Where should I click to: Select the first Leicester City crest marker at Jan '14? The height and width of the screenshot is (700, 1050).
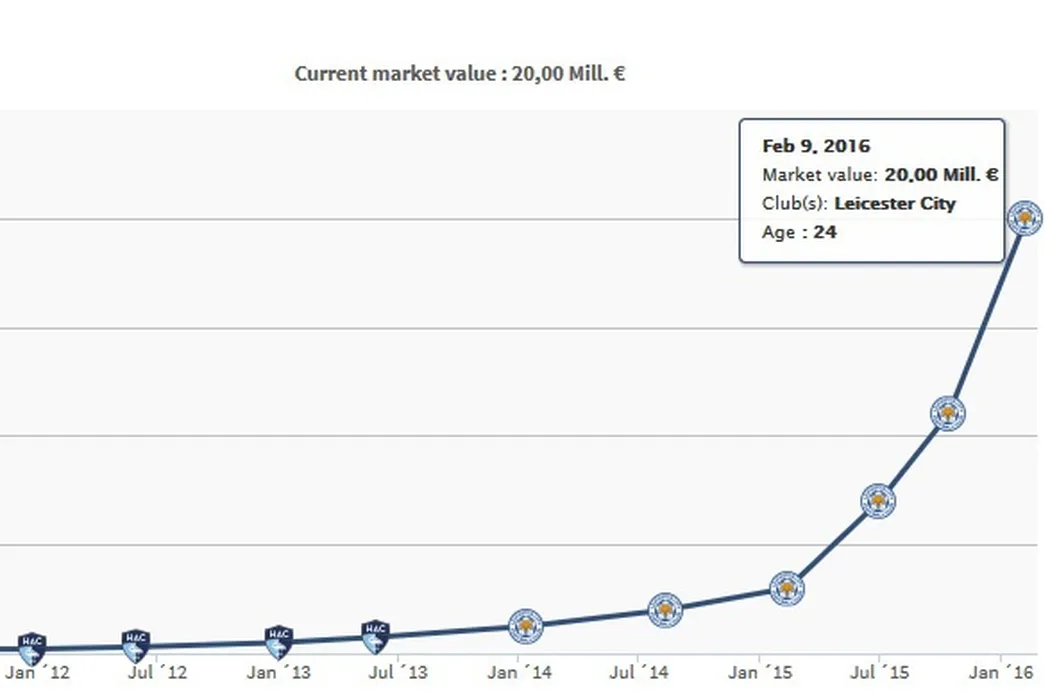(526, 626)
